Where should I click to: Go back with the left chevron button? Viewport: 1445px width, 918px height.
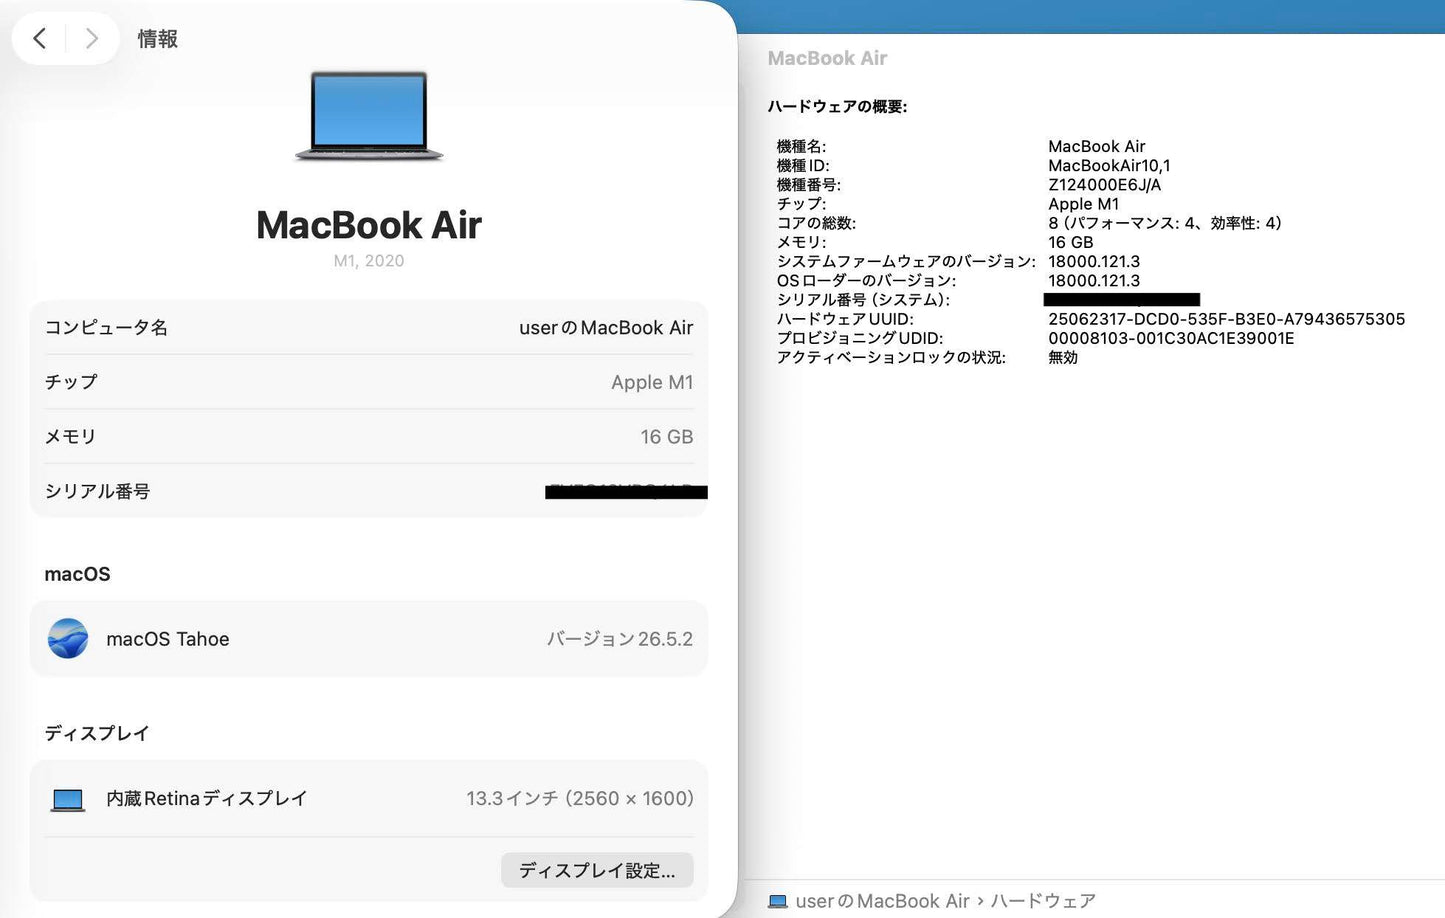[40, 39]
